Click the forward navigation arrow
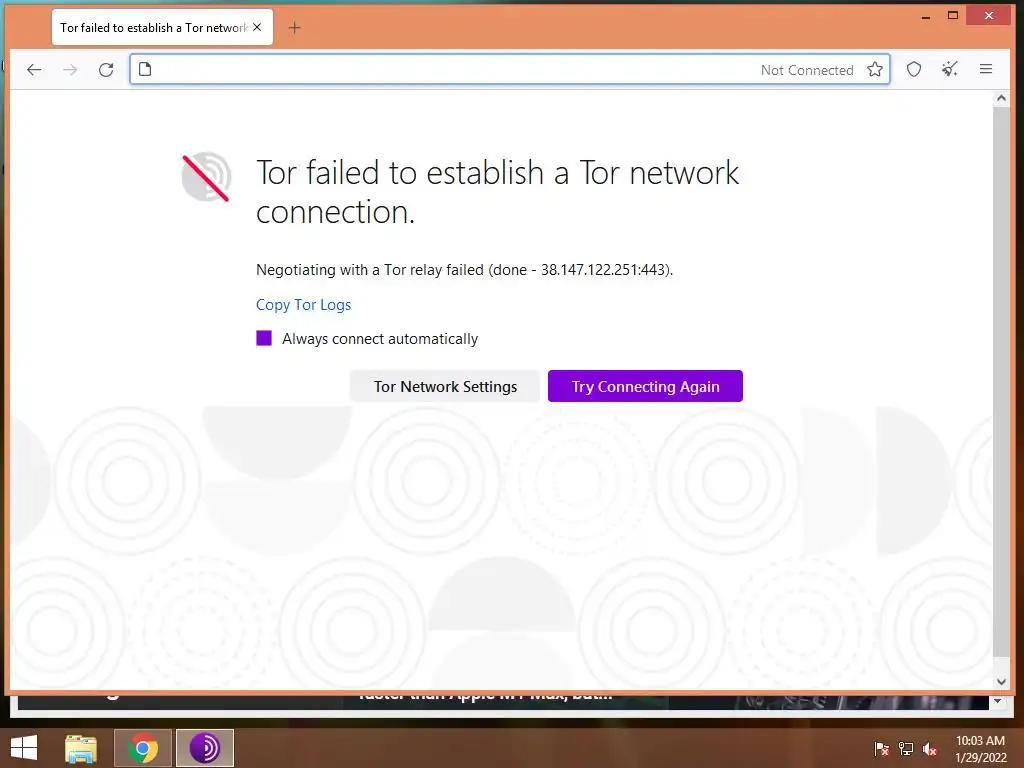This screenshot has height=768, width=1024. click(70, 69)
